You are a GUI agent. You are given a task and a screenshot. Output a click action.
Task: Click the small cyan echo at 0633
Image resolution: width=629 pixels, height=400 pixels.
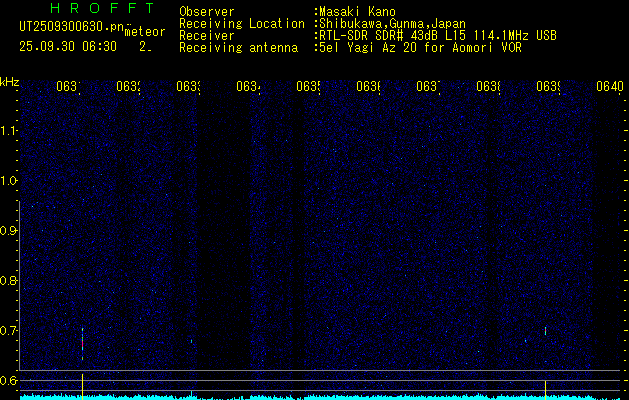pos(191,341)
